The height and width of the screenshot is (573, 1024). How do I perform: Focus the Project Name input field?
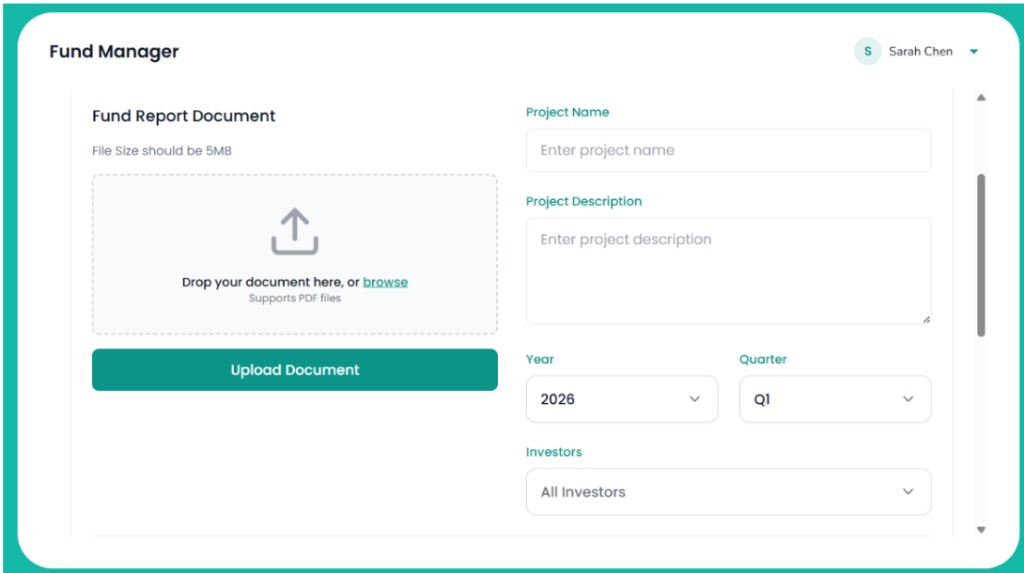point(728,150)
